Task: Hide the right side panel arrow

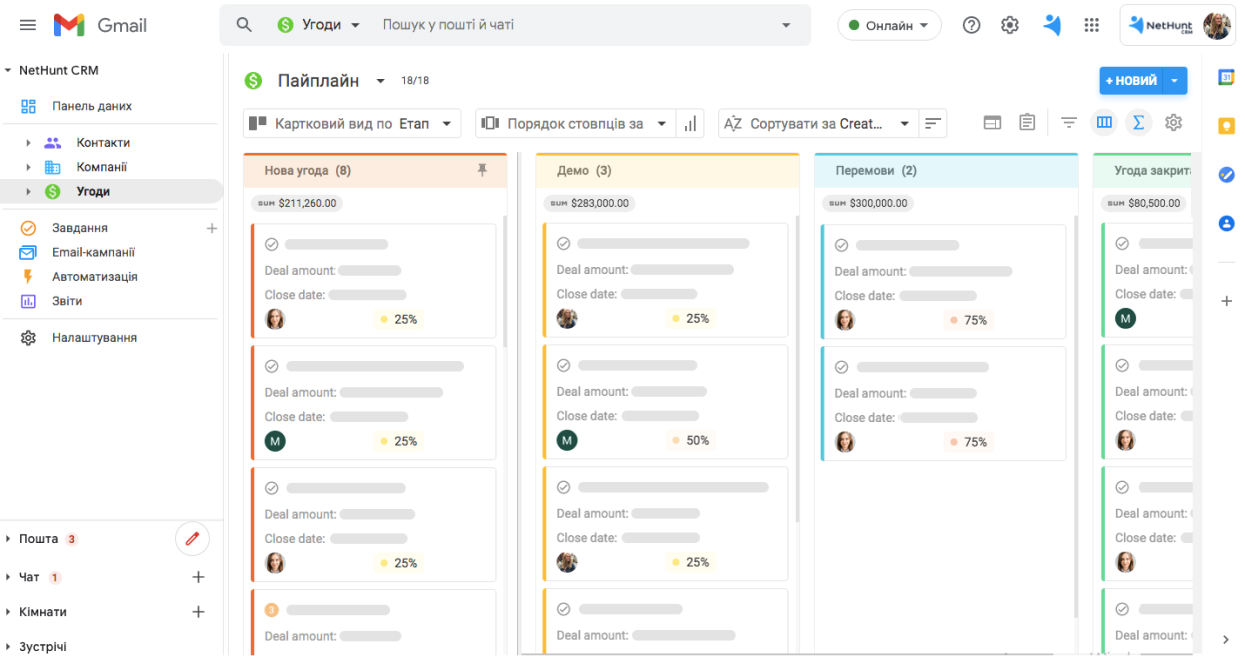Action: pos(1226,640)
